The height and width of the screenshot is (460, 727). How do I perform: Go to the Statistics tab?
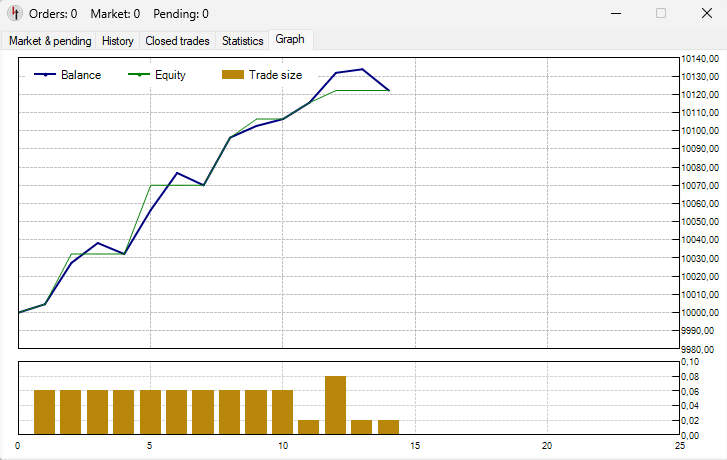click(x=243, y=41)
